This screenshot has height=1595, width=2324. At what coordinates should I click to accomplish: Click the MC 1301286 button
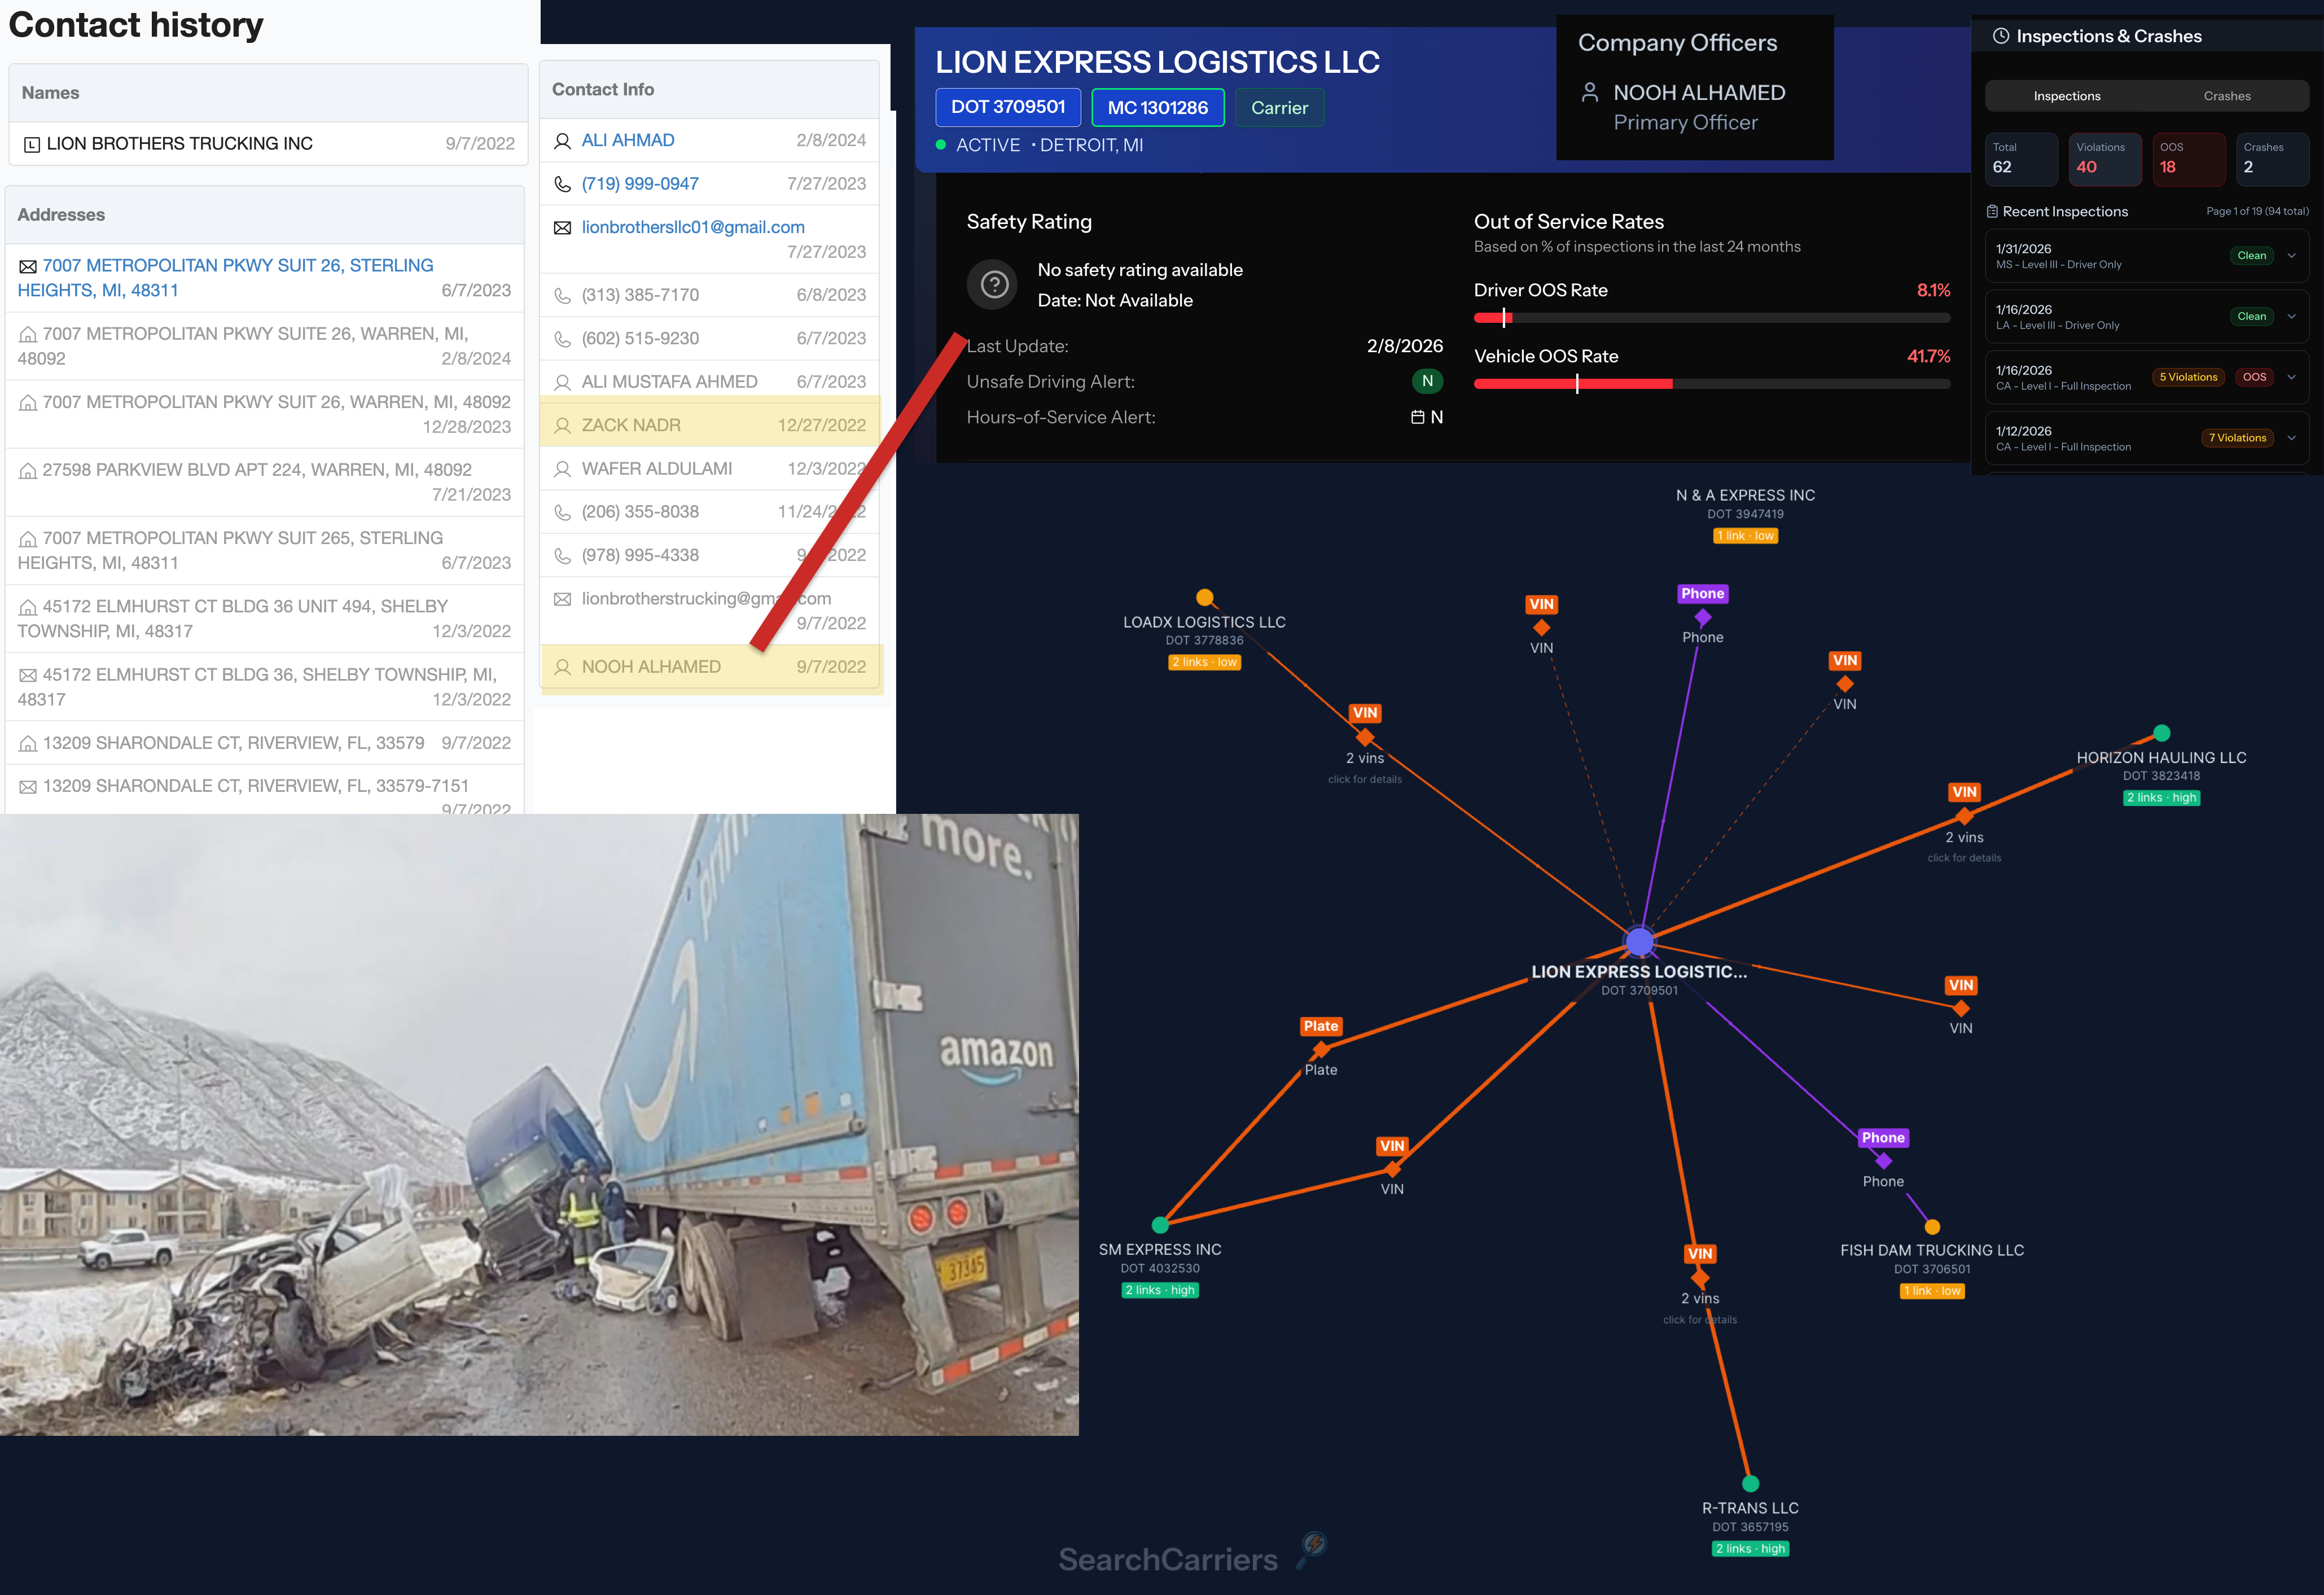(x=1157, y=107)
